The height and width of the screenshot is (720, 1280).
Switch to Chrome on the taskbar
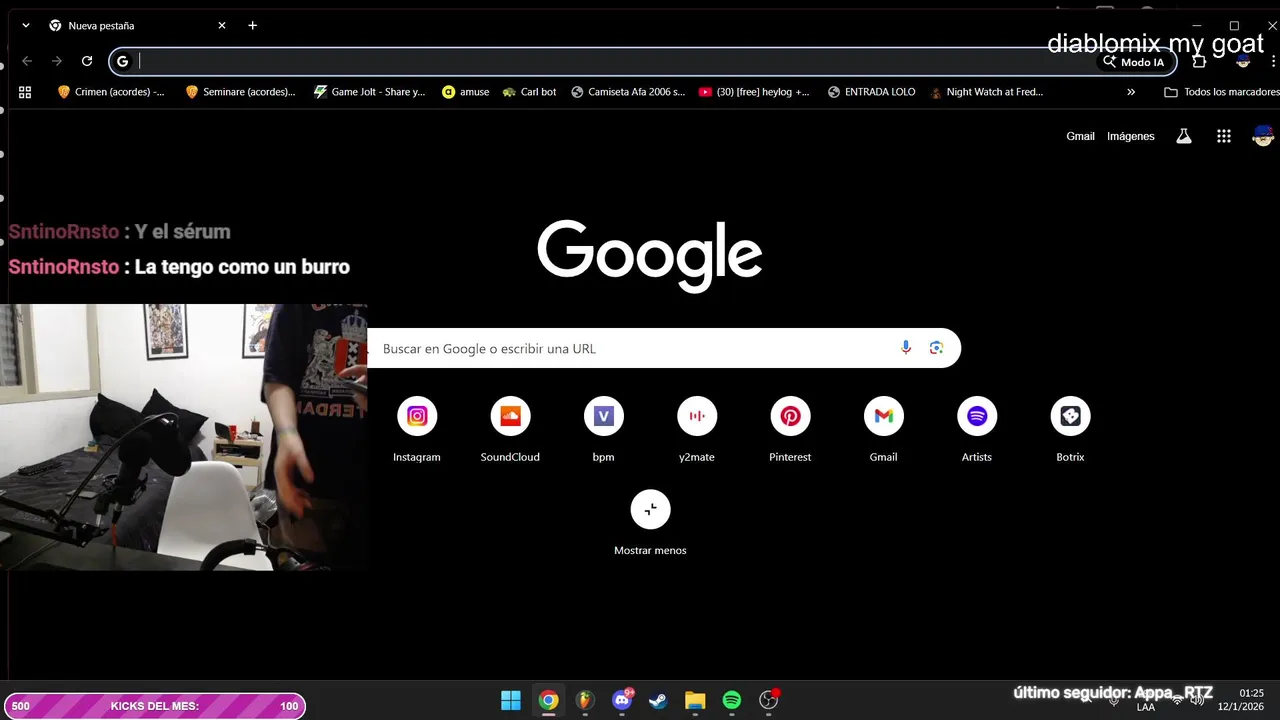tap(548, 700)
